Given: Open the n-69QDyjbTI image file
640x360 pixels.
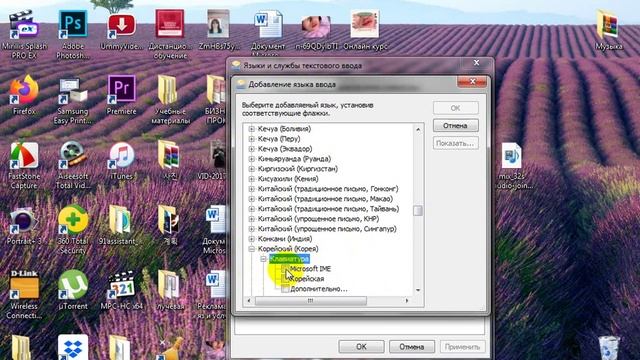Looking at the screenshot, I should point(316,27).
